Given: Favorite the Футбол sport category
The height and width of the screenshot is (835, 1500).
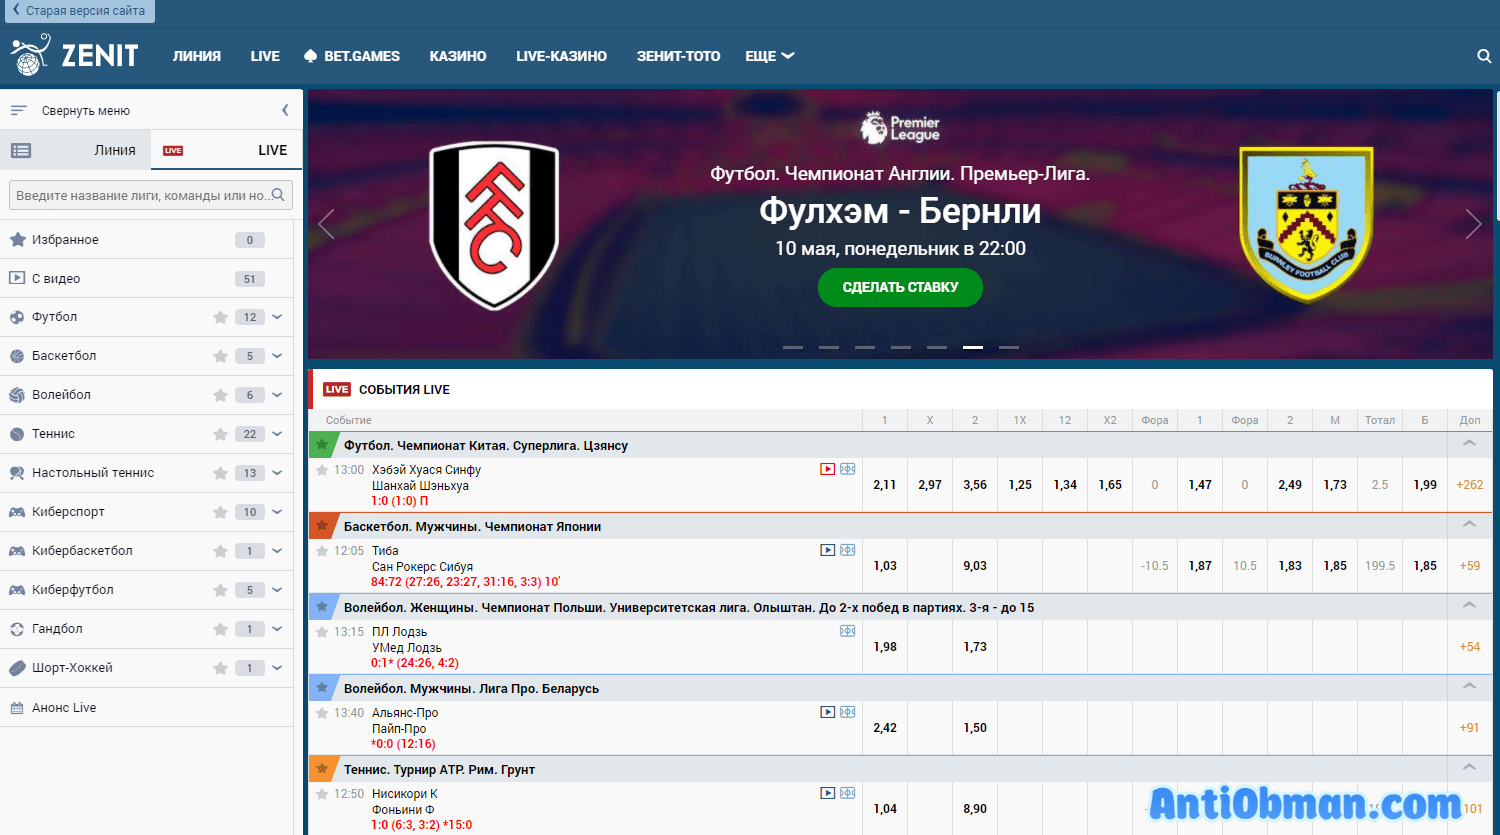Looking at the screenshot, I should coord(220,317).
